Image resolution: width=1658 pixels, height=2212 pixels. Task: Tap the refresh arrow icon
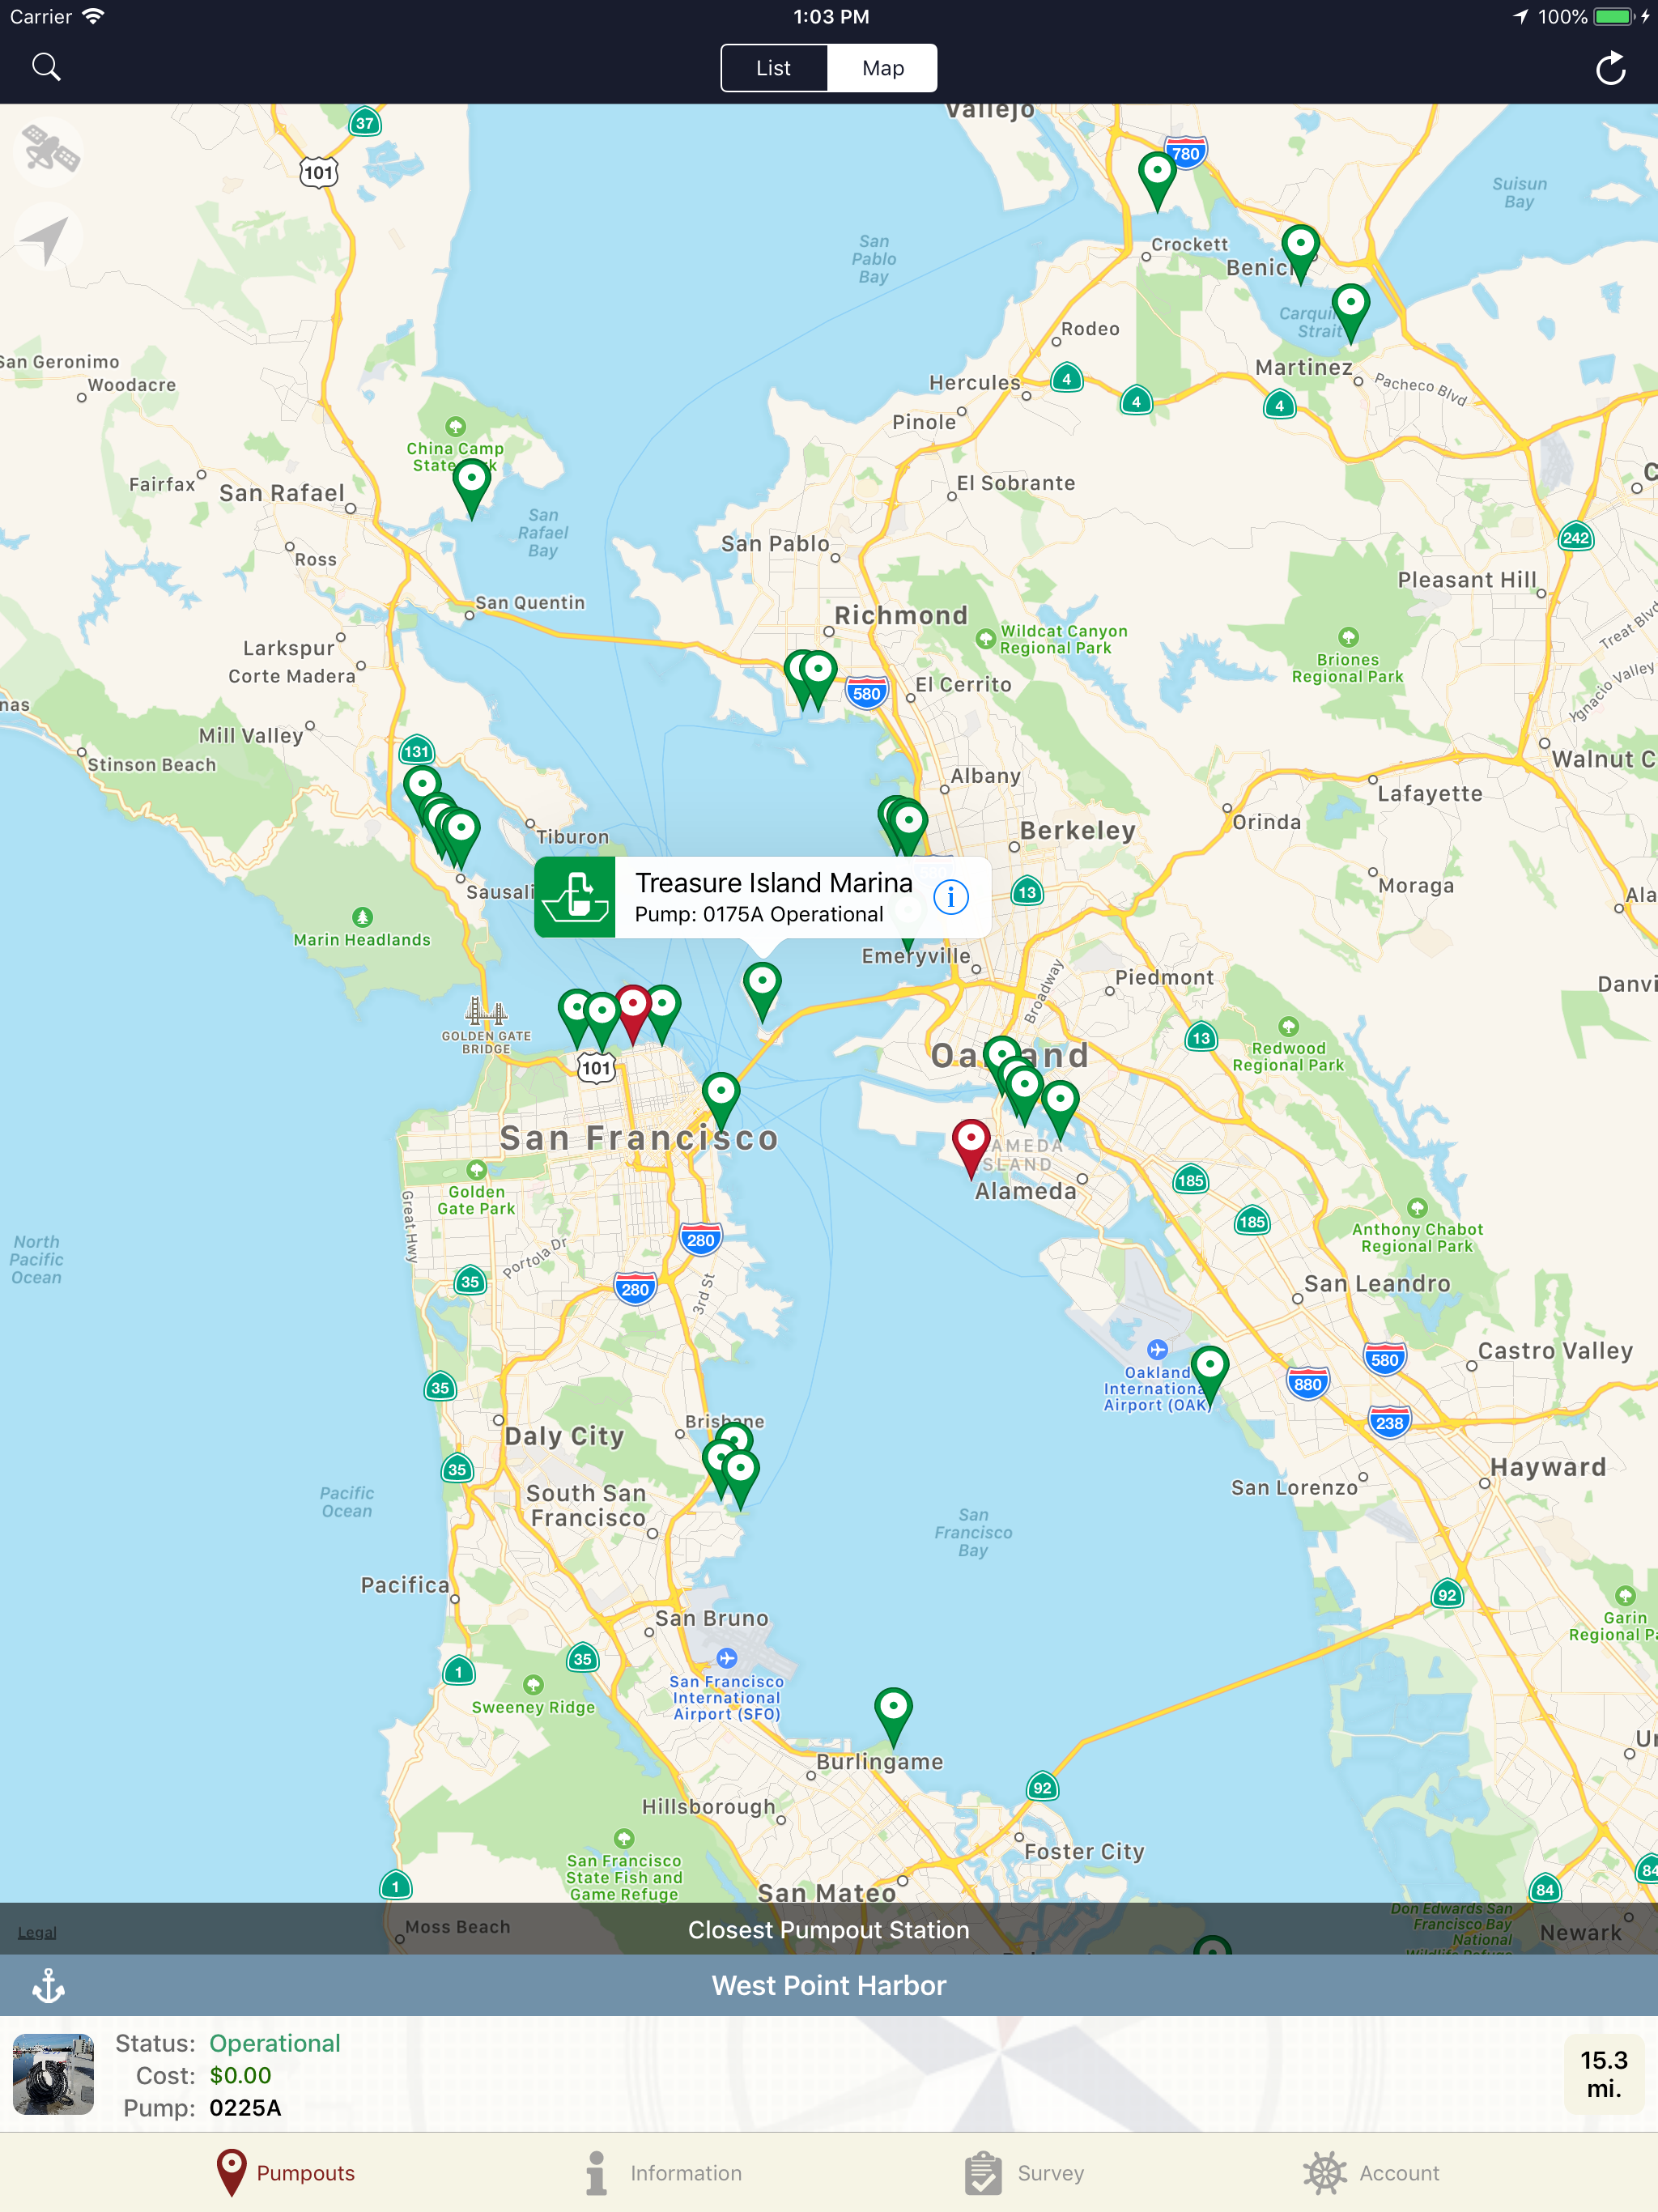1610,68
